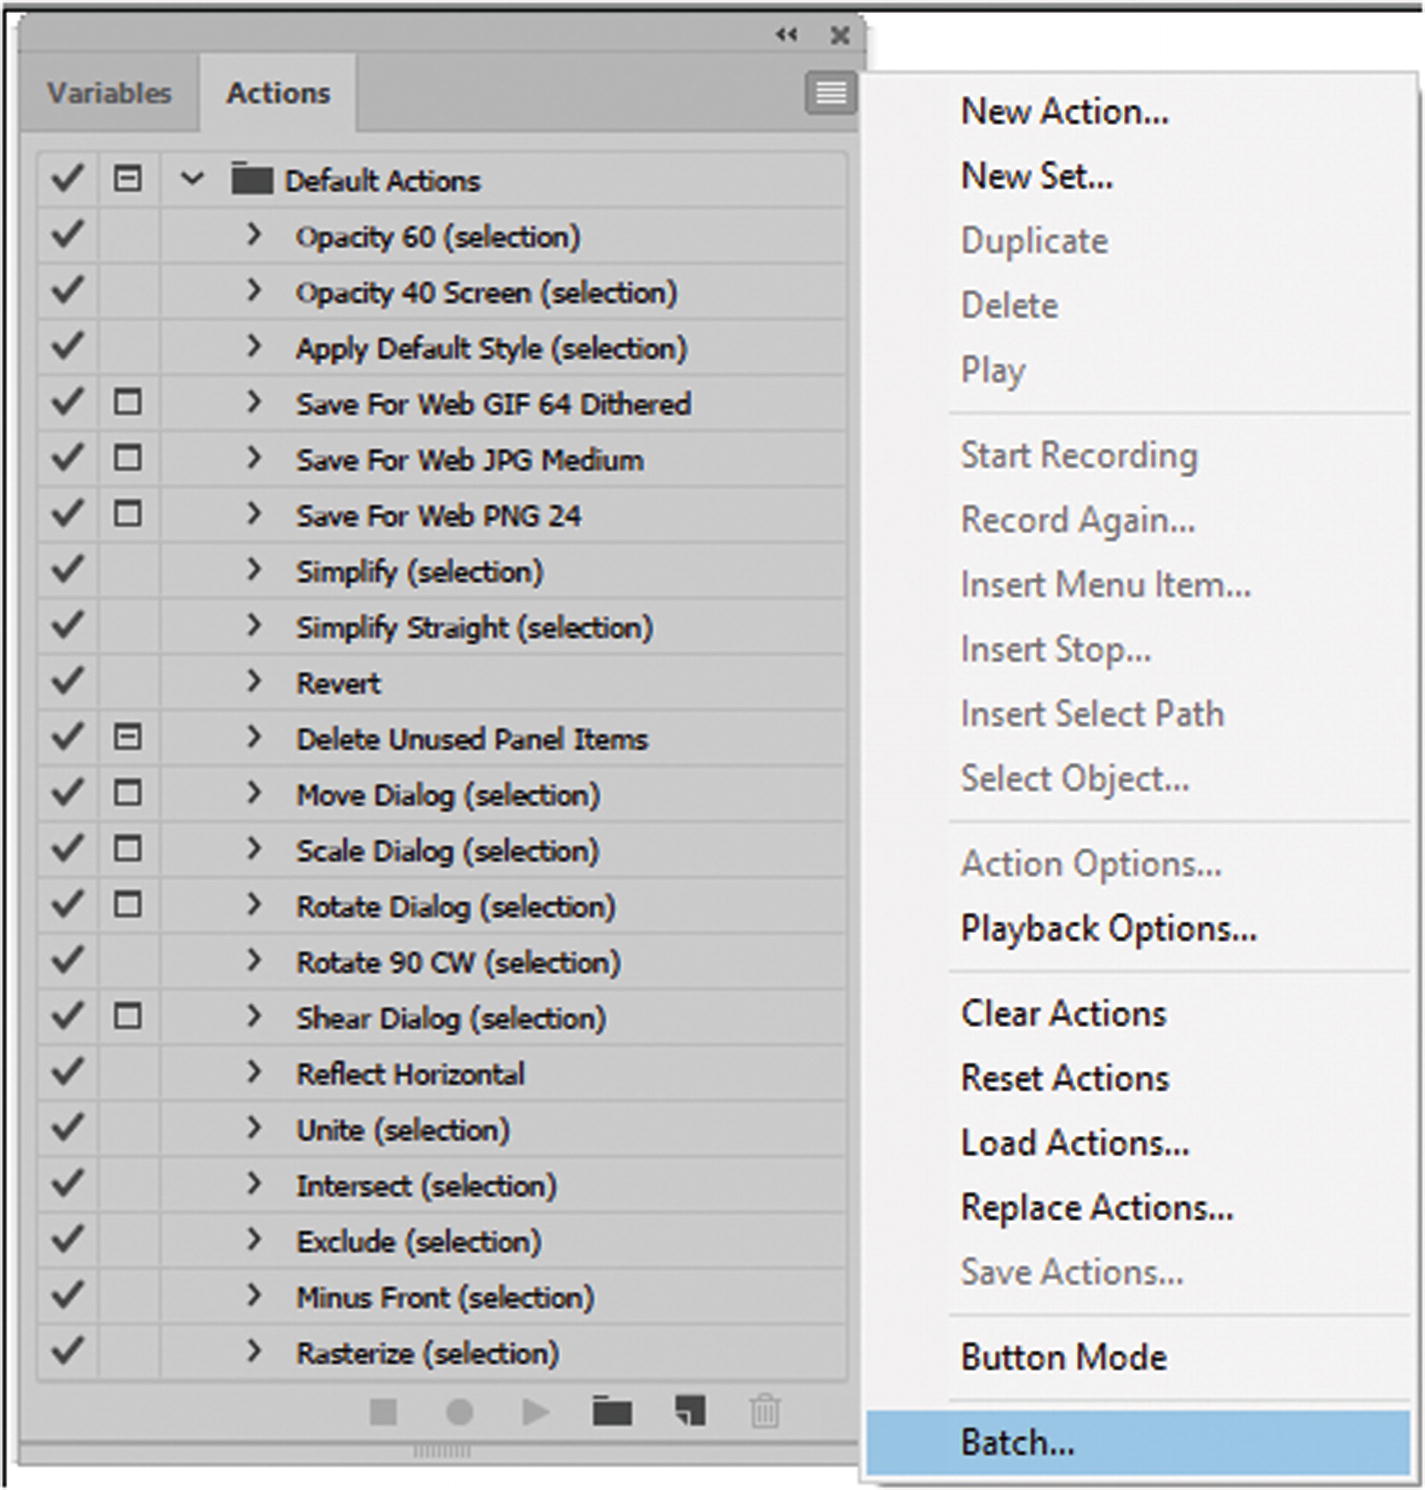
Task: Select the Rasterize (selection) action row
Action: [427, 1353]
